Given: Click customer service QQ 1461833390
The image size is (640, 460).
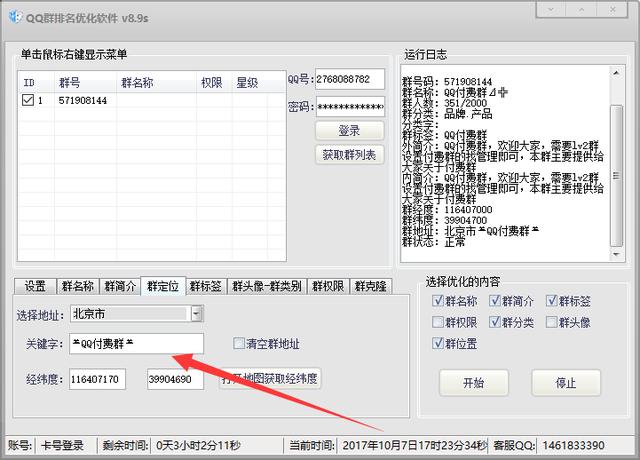Looking at the screenshot, I should [x=573, y=445].
